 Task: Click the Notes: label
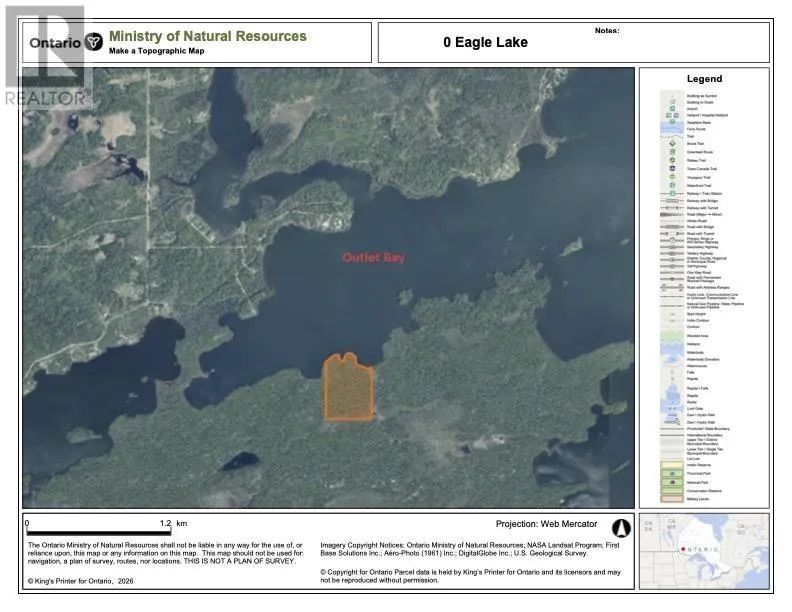tap(607, 30)
